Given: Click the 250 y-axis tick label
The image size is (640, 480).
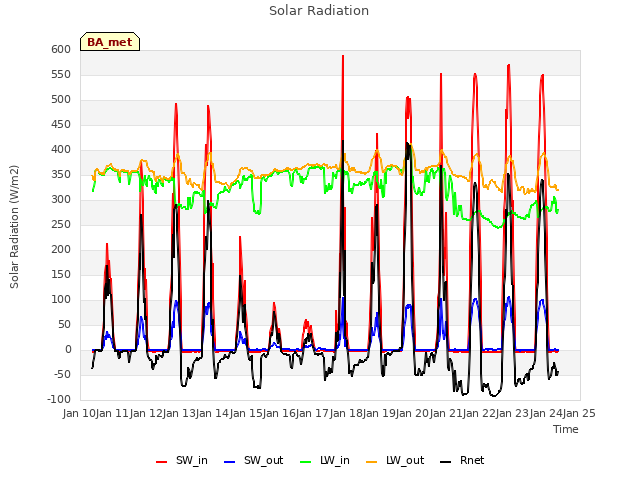Looking at the screenshot, I should coord(61,224).
